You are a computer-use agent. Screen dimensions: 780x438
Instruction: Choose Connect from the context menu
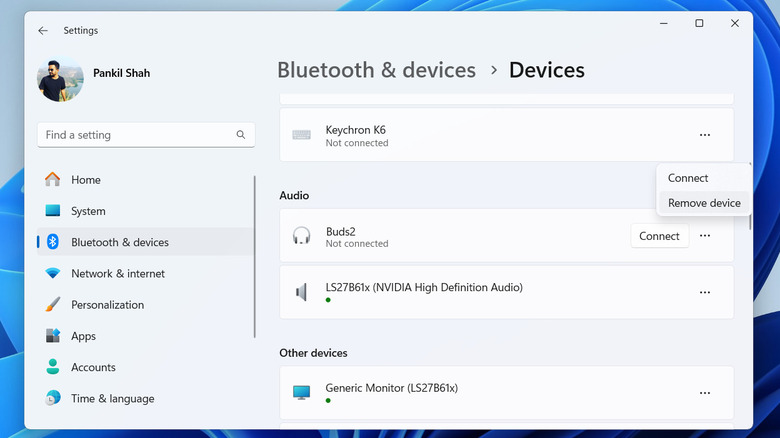pos(688,178)
